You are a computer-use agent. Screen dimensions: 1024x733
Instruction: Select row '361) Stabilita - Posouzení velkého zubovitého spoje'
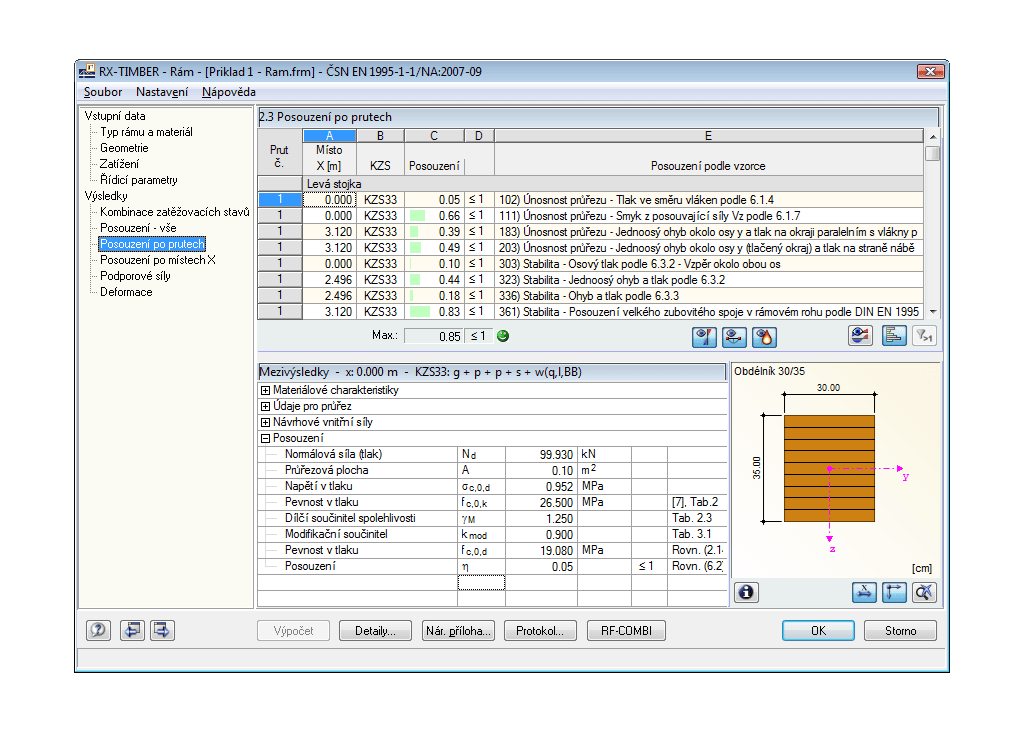pyautogui.click(x=709, y=312)
